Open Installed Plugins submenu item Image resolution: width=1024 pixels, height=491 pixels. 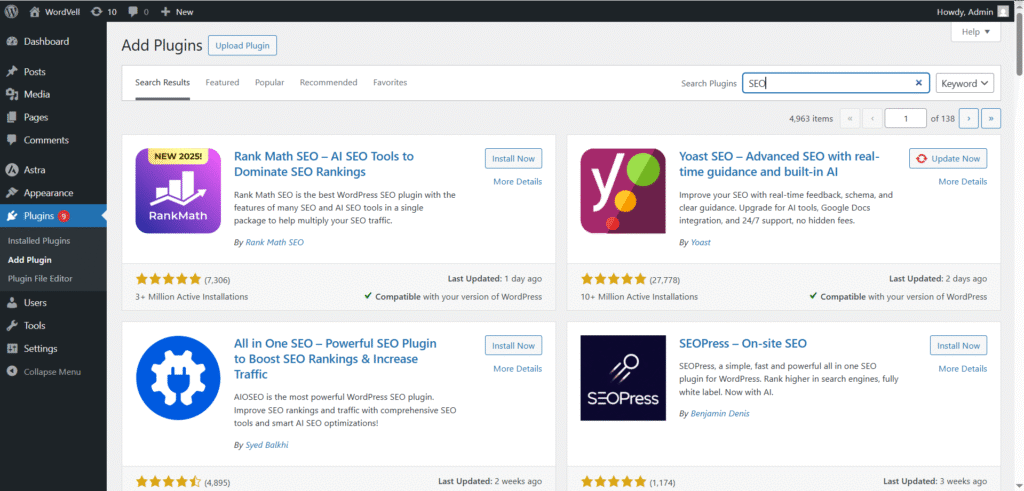[x=39, y=241]
